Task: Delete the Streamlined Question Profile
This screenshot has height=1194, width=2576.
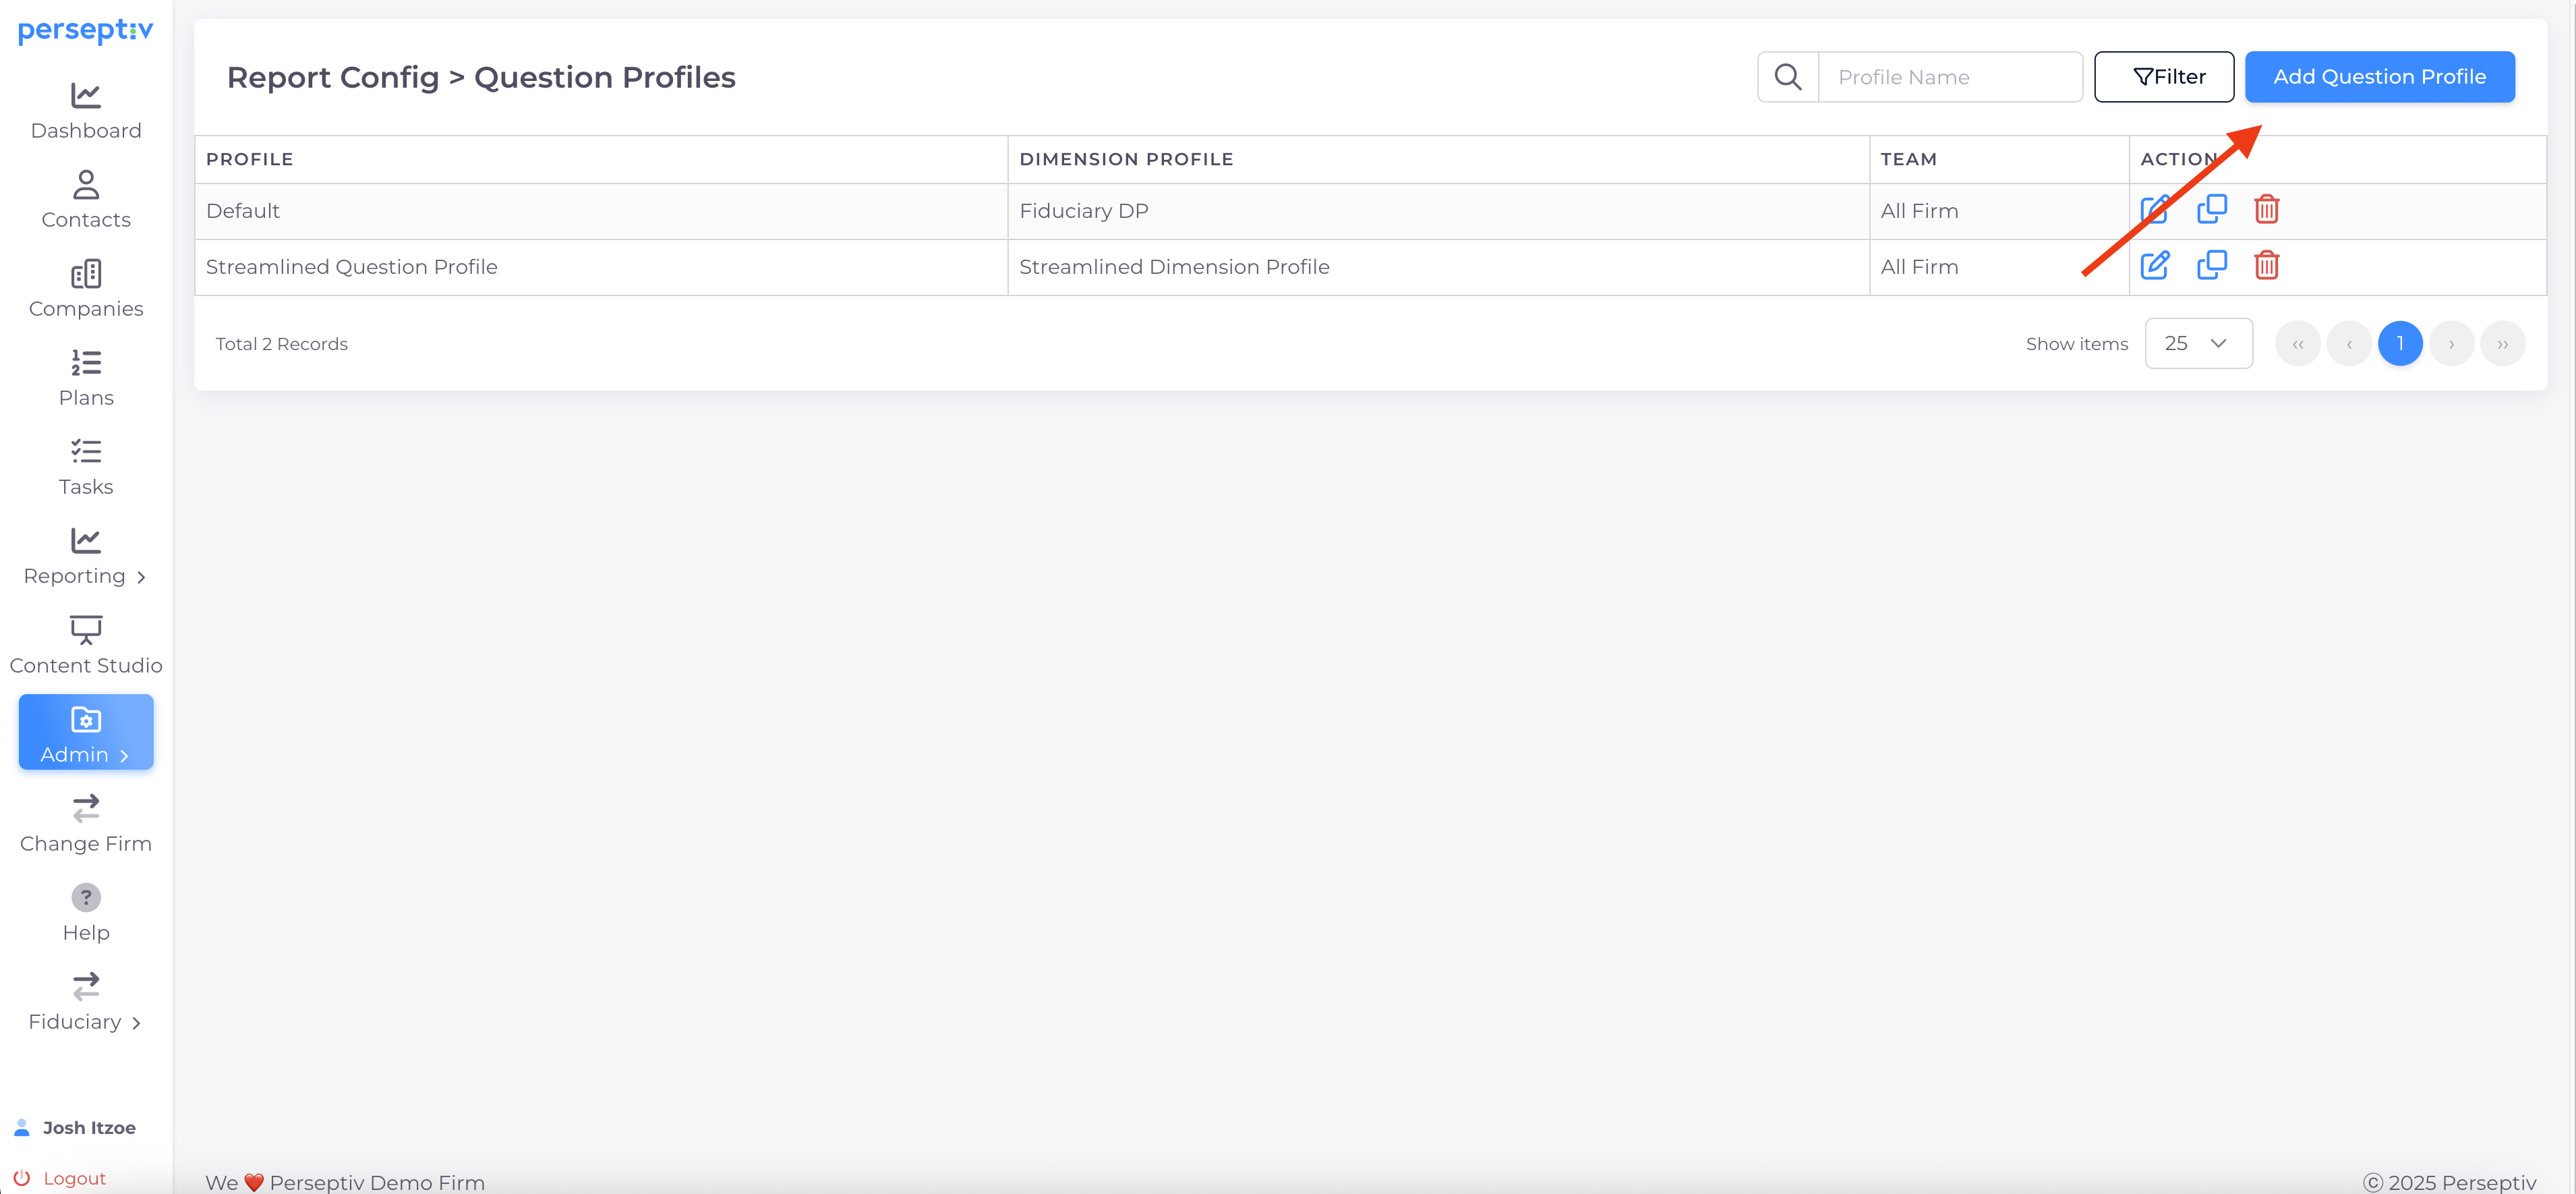Action: tap(2266, 265)
